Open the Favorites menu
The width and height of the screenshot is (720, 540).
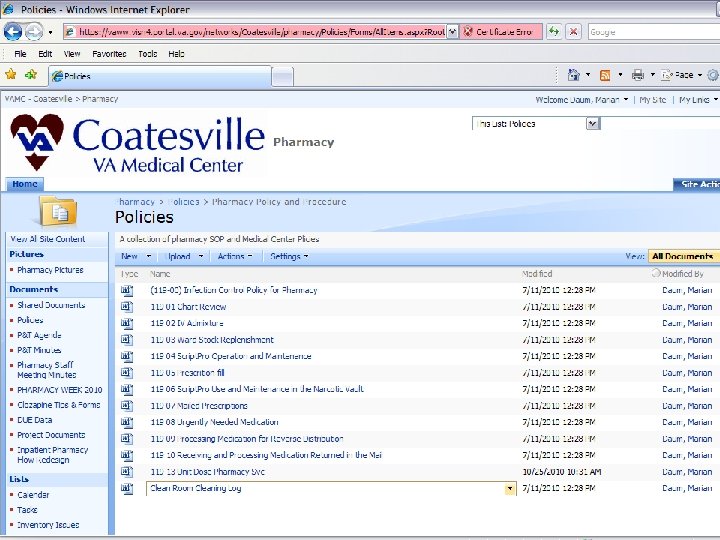[x=109, y=54]
